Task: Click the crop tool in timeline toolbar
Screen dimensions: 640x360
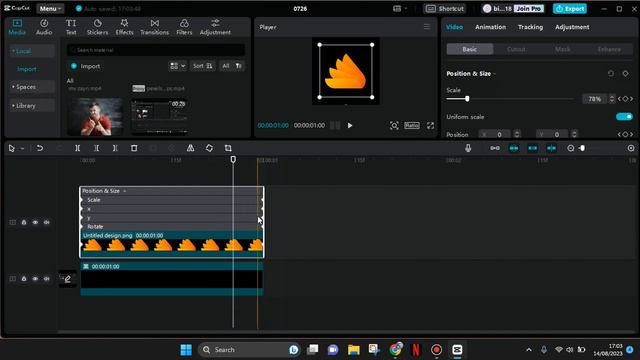Action: click(x=228, y=148)
